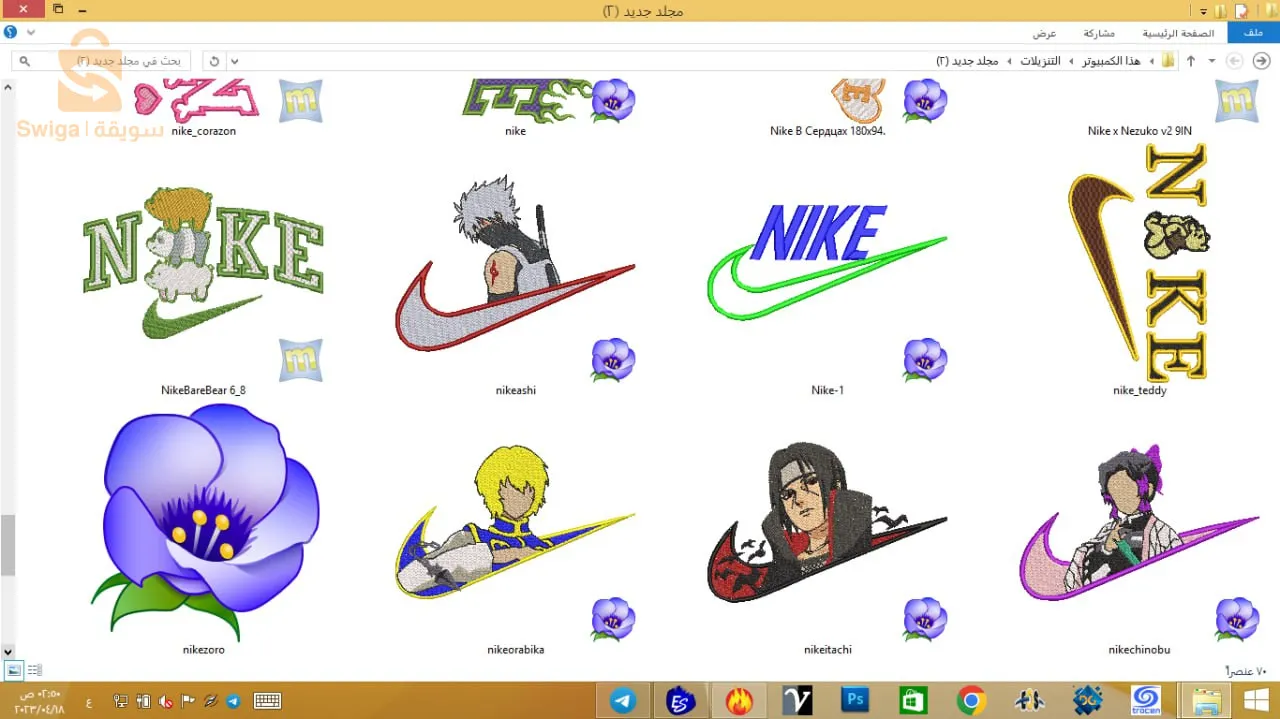Screen dimensions: 1280x719
Task: Open the address bar history dropdown
Action: point(235,61)
